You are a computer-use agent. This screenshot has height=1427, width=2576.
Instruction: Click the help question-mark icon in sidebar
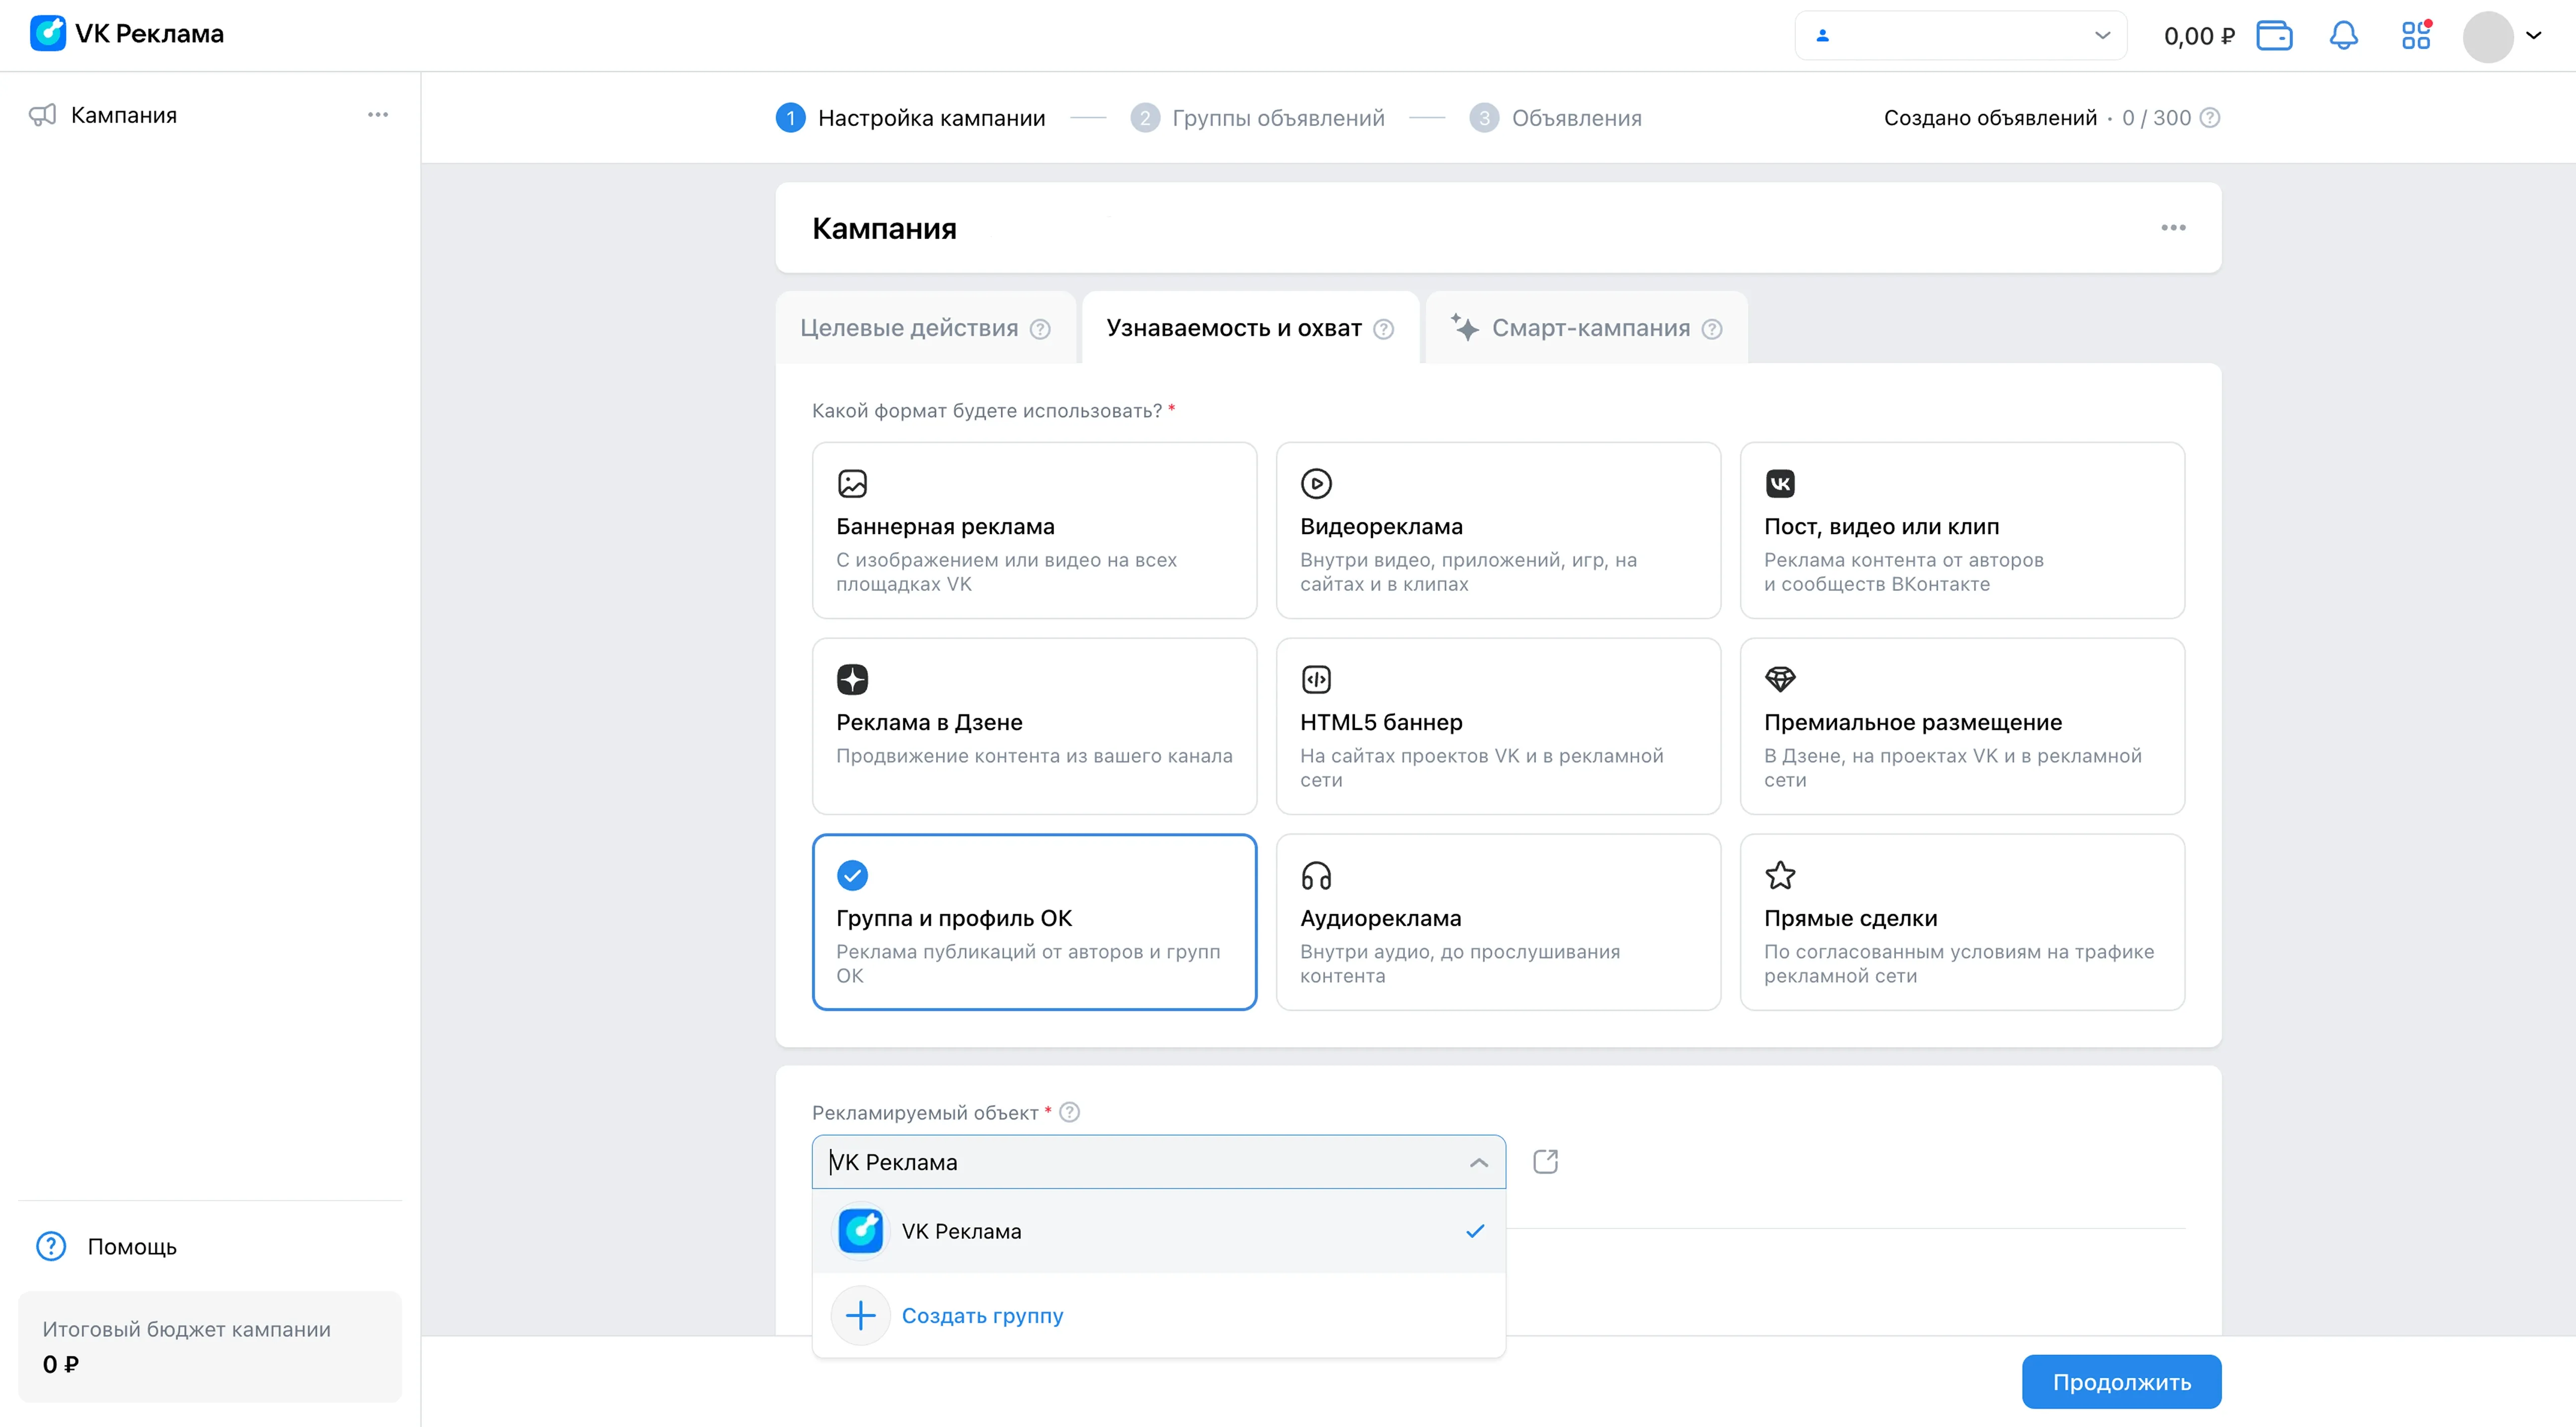click(51, 1247)
